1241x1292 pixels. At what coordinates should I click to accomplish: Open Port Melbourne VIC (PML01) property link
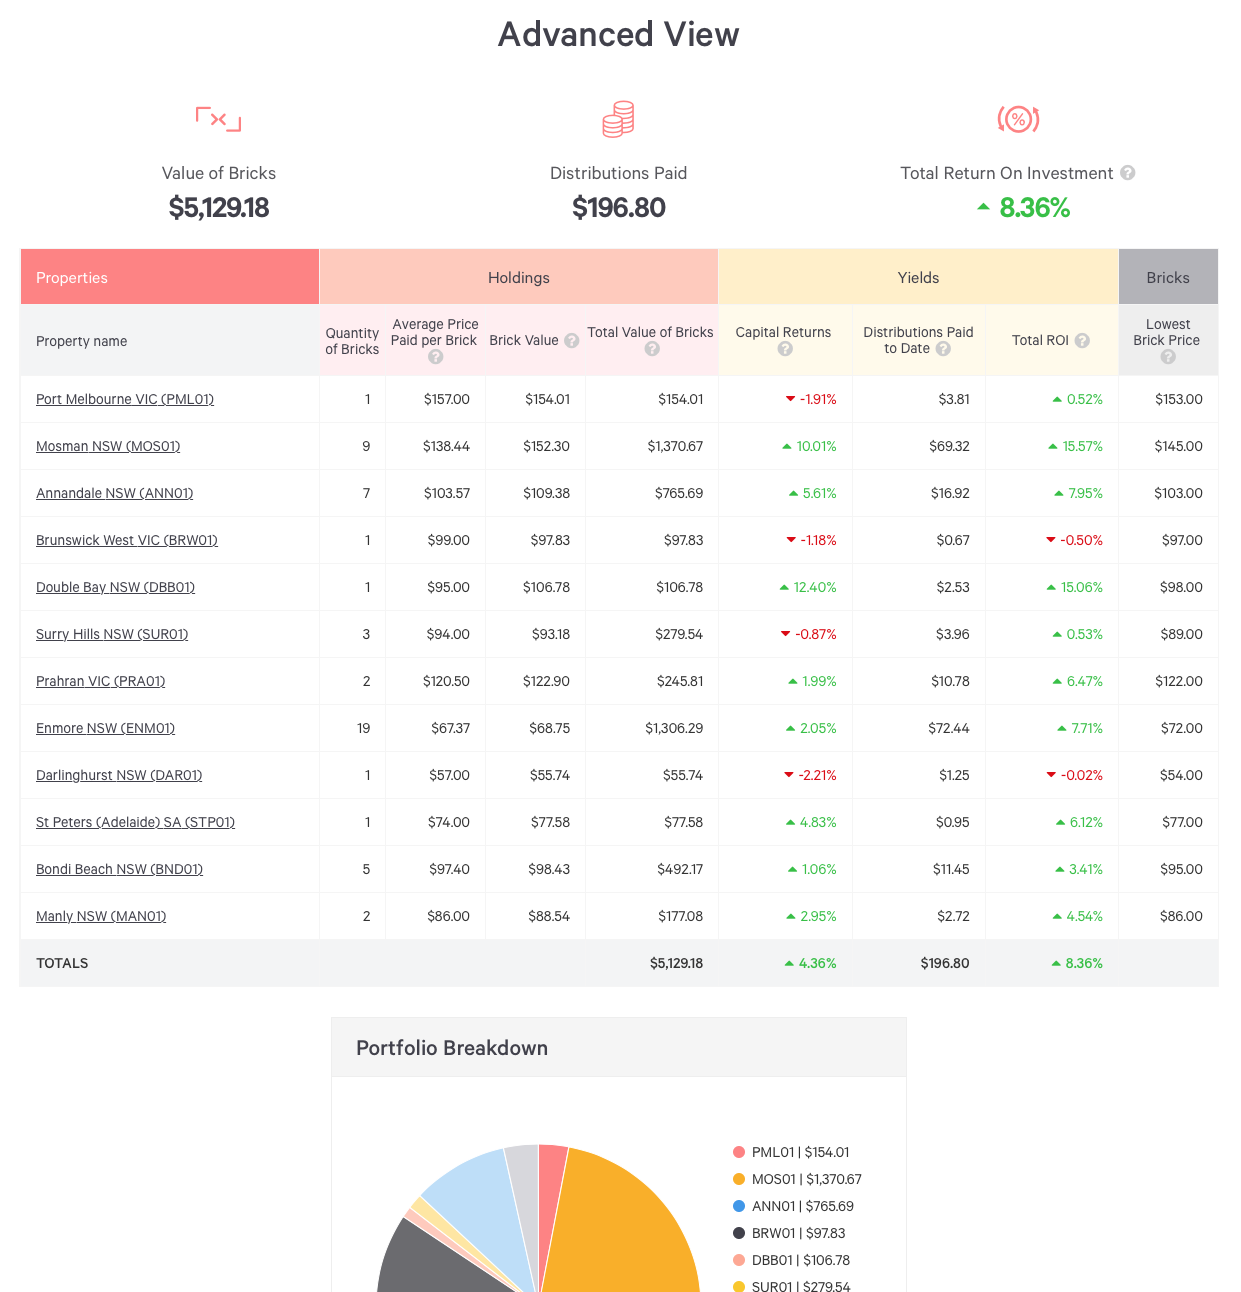pyautogui.click(x=125, y=399)
